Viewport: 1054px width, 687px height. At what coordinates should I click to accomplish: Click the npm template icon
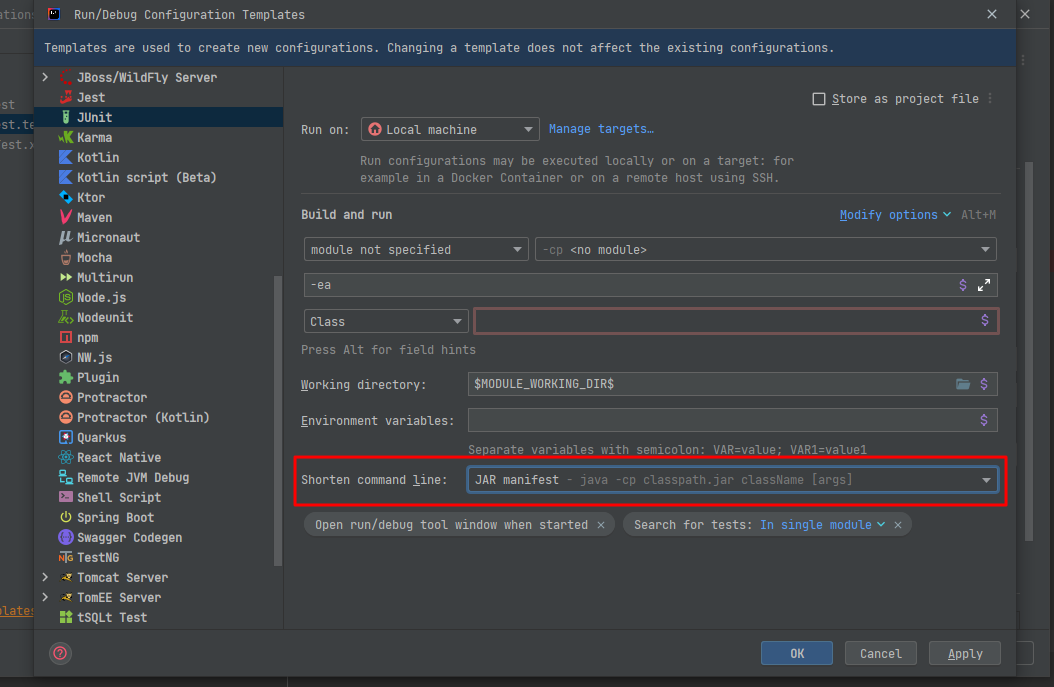pos(66,337)
